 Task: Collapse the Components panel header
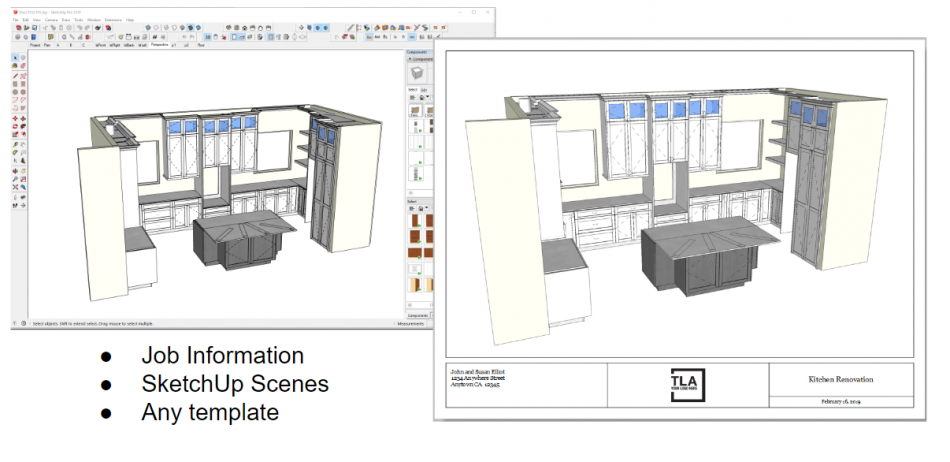418,59
